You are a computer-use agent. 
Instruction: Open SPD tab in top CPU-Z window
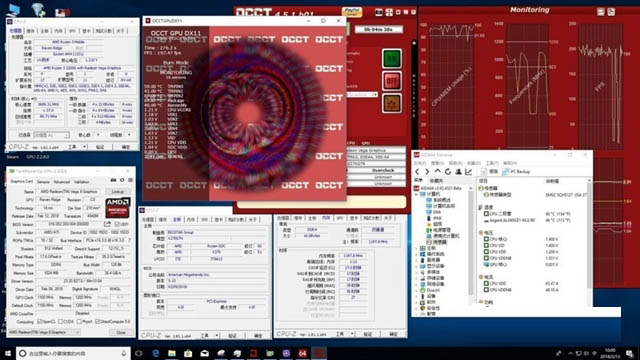(72, 31)
